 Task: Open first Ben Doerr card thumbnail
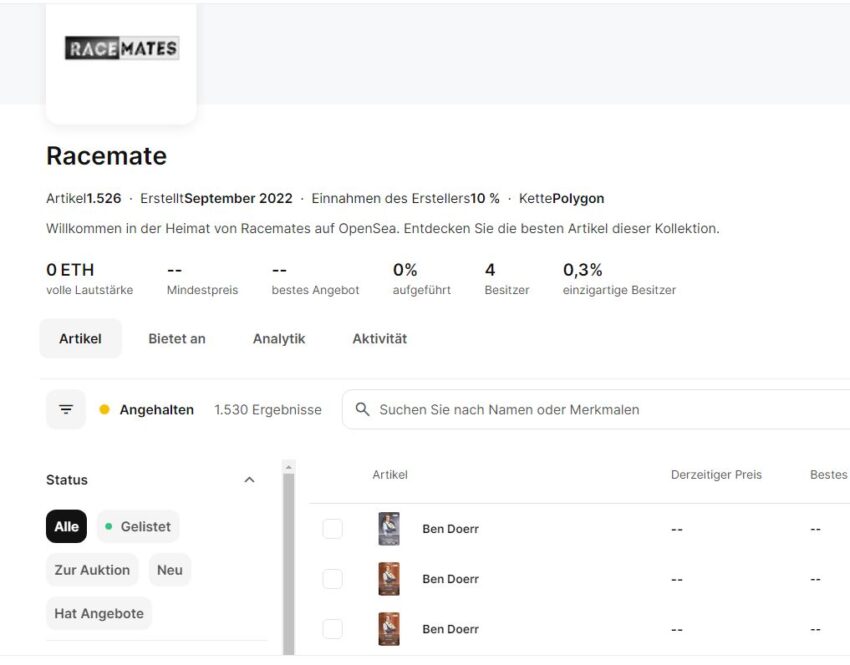point(389,528)
